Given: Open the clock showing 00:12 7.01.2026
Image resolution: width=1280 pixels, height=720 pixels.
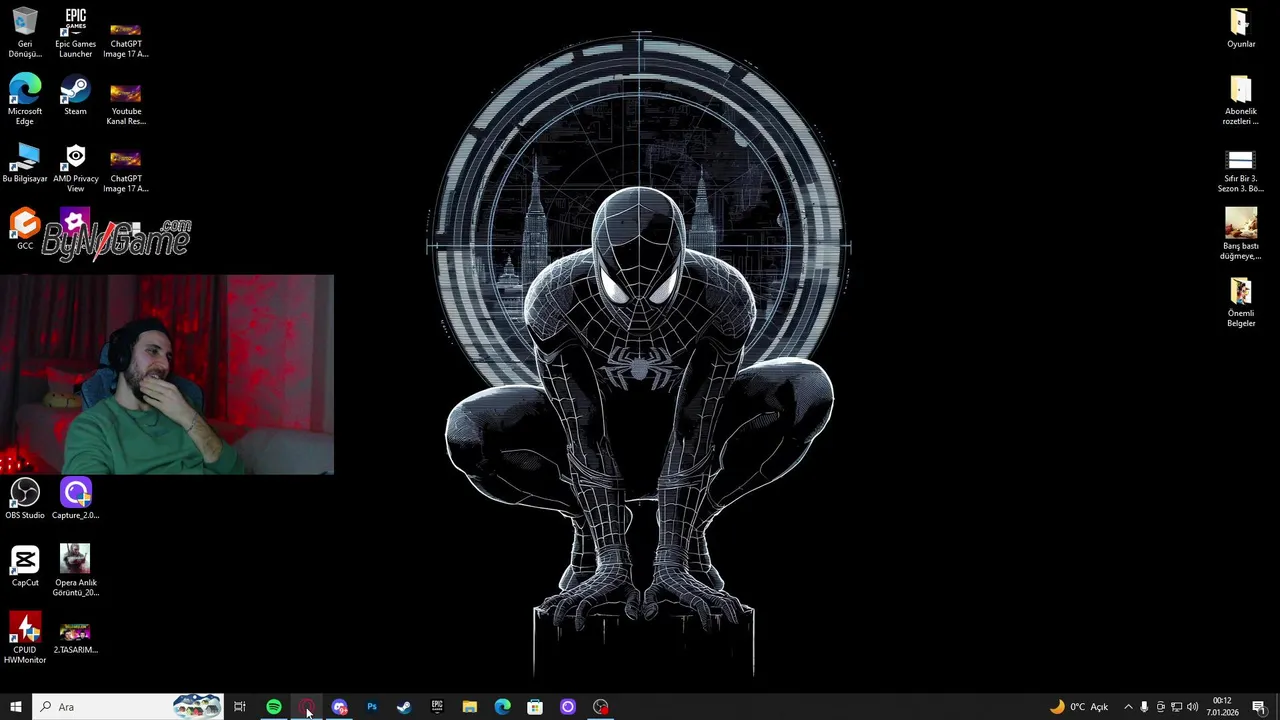Looking at the screenshot, I should point(1222,707).
